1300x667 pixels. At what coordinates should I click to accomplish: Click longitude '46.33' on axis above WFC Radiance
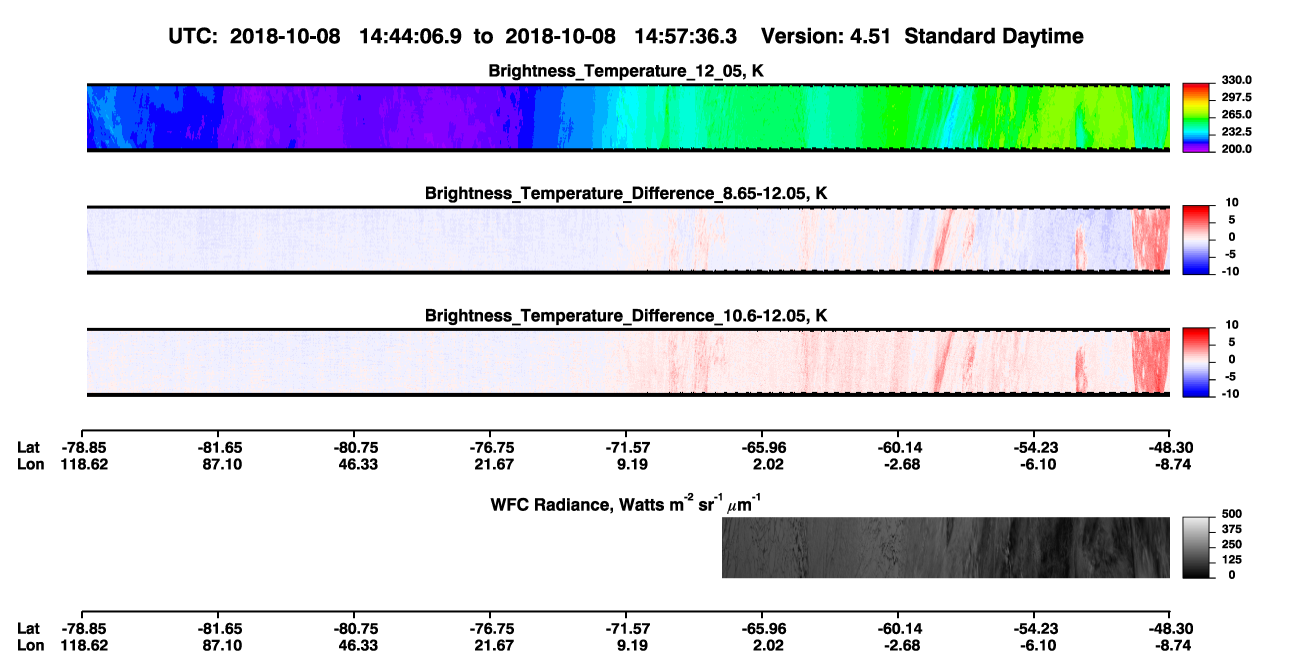pyautogui.click(x=354, y=464)
